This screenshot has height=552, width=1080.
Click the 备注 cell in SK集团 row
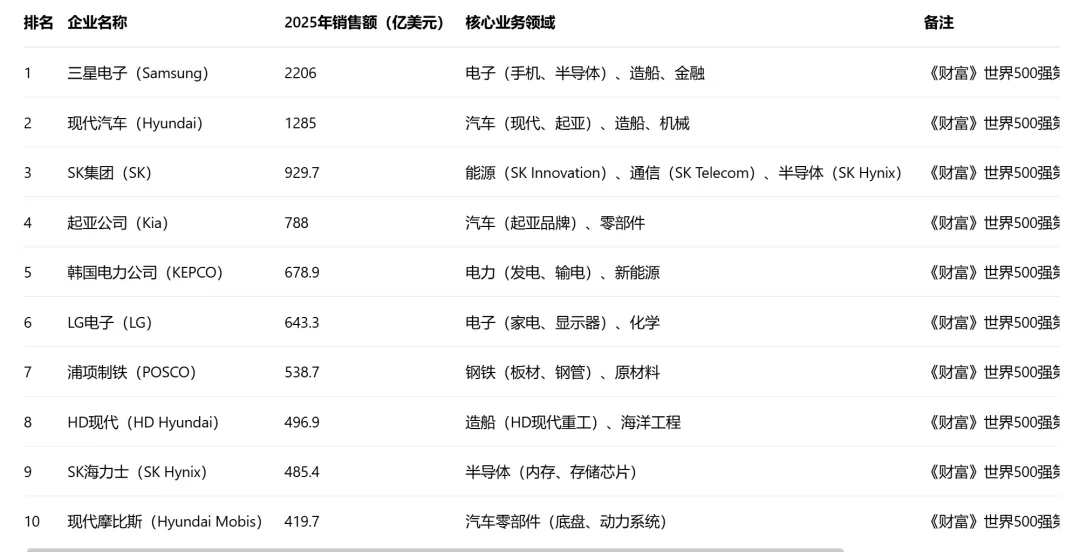pos(992,173)
